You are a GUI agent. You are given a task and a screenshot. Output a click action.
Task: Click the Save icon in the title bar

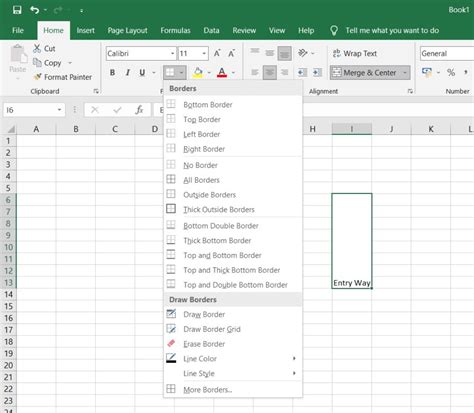coord(17,10)
